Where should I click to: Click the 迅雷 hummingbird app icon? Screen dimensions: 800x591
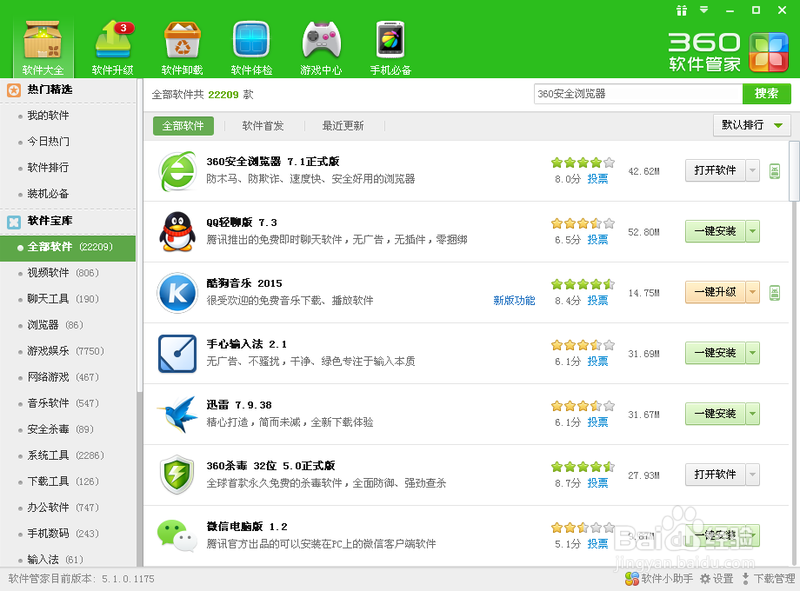[x=177, y=414]
